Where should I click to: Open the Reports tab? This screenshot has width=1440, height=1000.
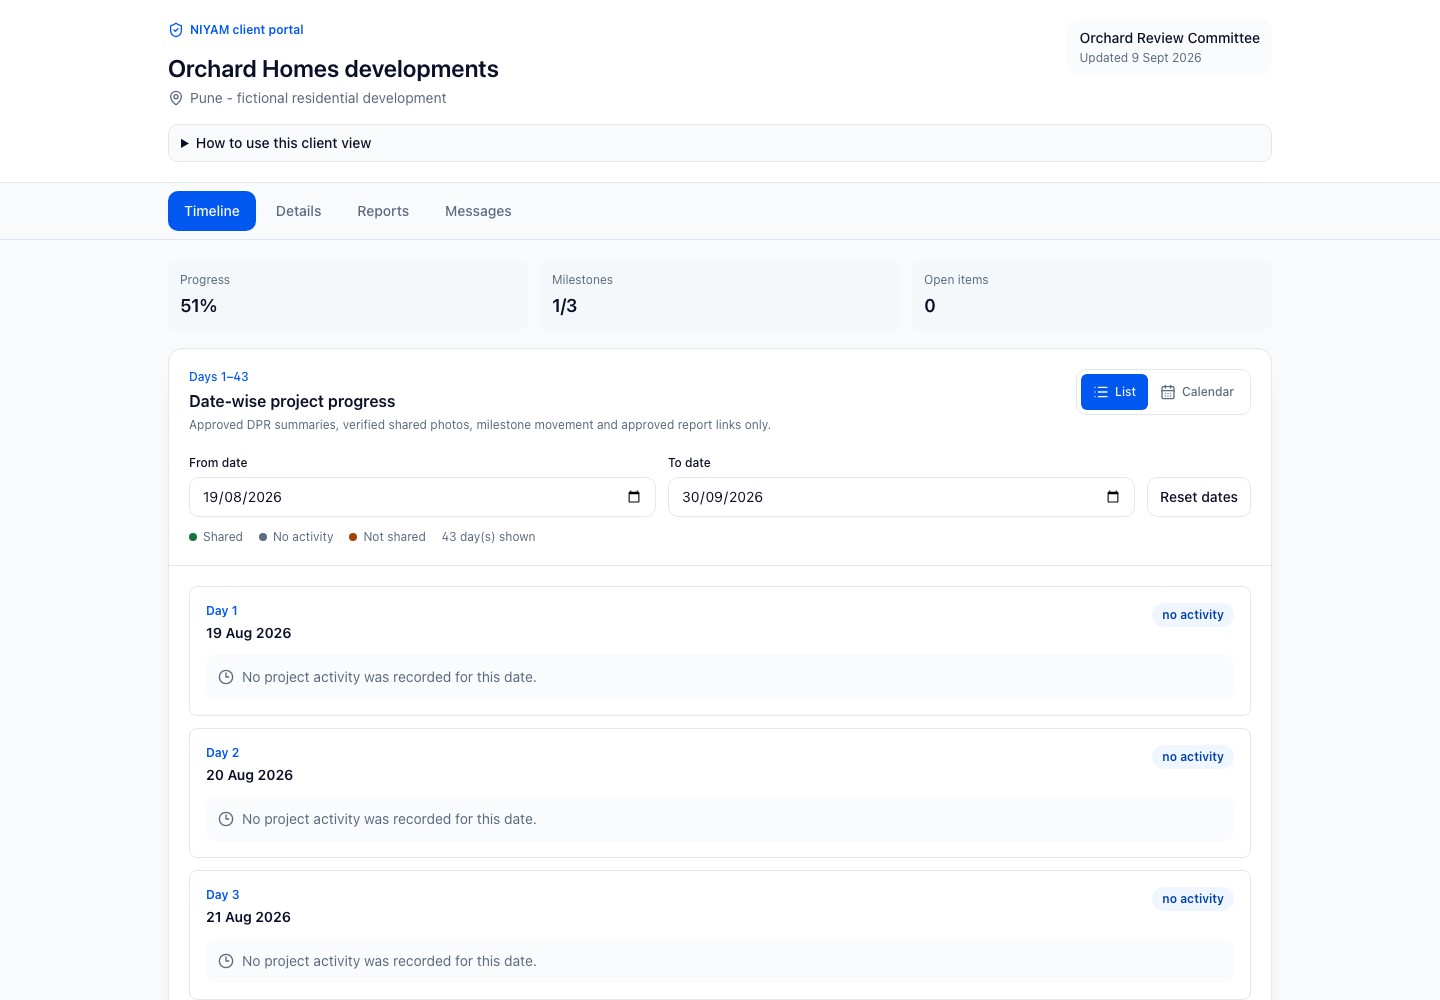pos(383,211)
